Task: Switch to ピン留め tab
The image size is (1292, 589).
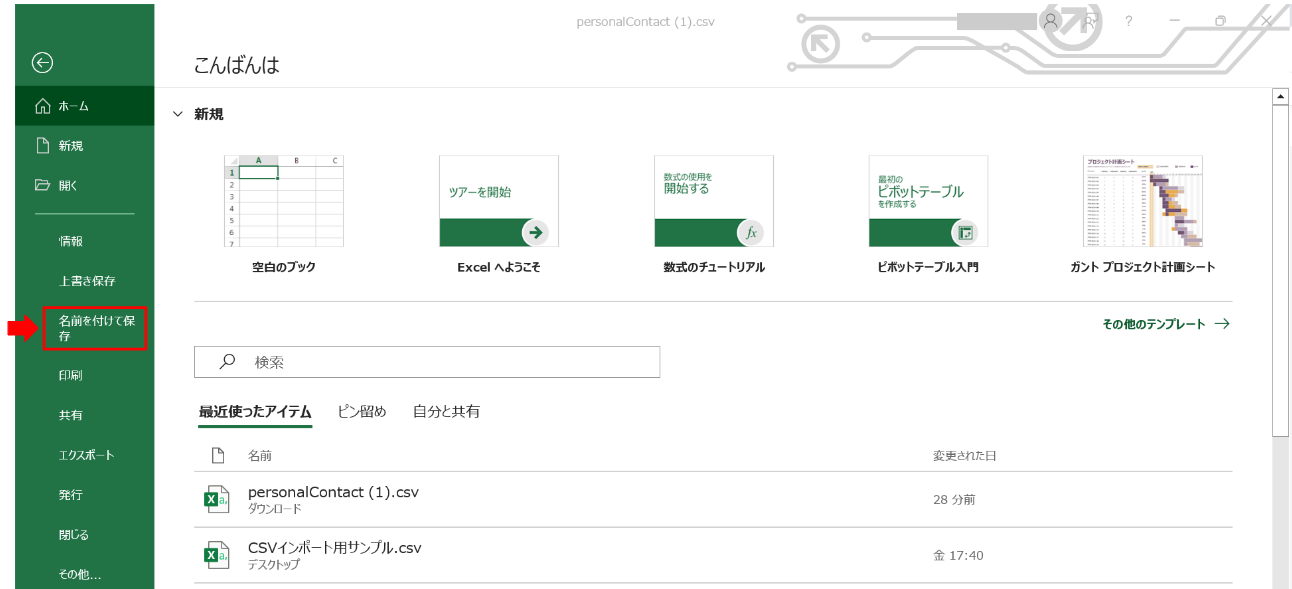Action: [362, 412]
